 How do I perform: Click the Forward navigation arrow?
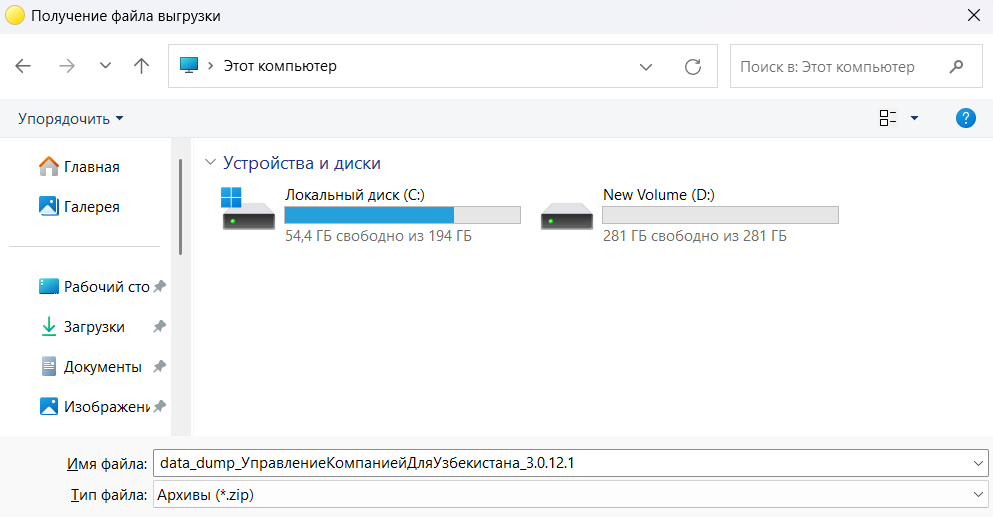pos(67,67)
